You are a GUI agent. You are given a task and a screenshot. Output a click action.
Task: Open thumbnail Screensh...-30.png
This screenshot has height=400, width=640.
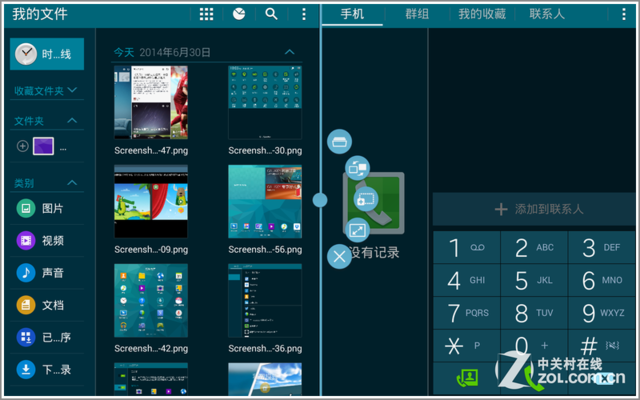pos(265,102)
